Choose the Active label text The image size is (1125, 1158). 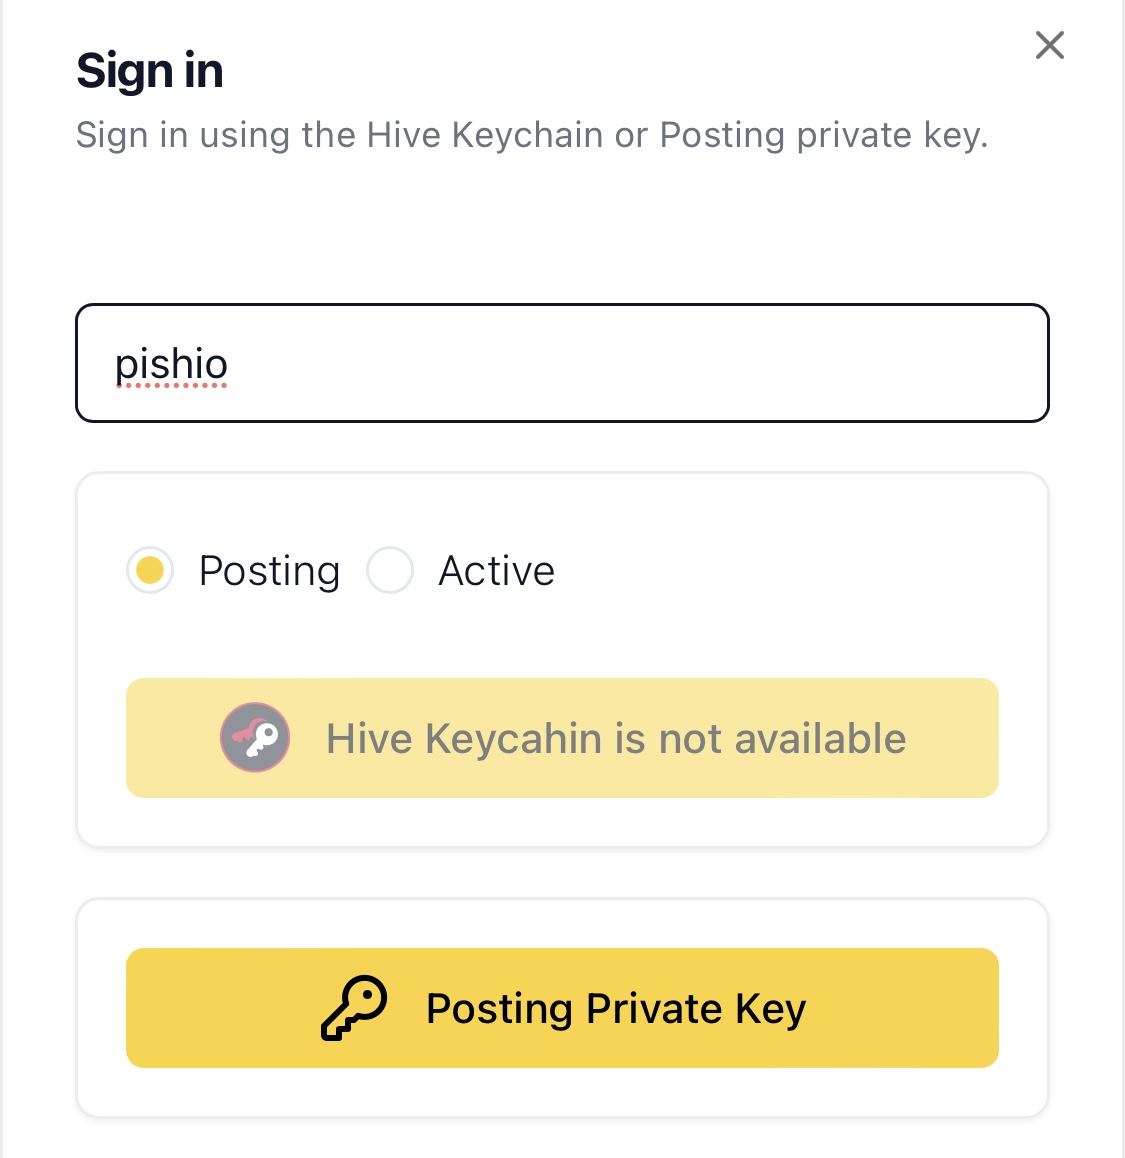[x=496, y=571]
